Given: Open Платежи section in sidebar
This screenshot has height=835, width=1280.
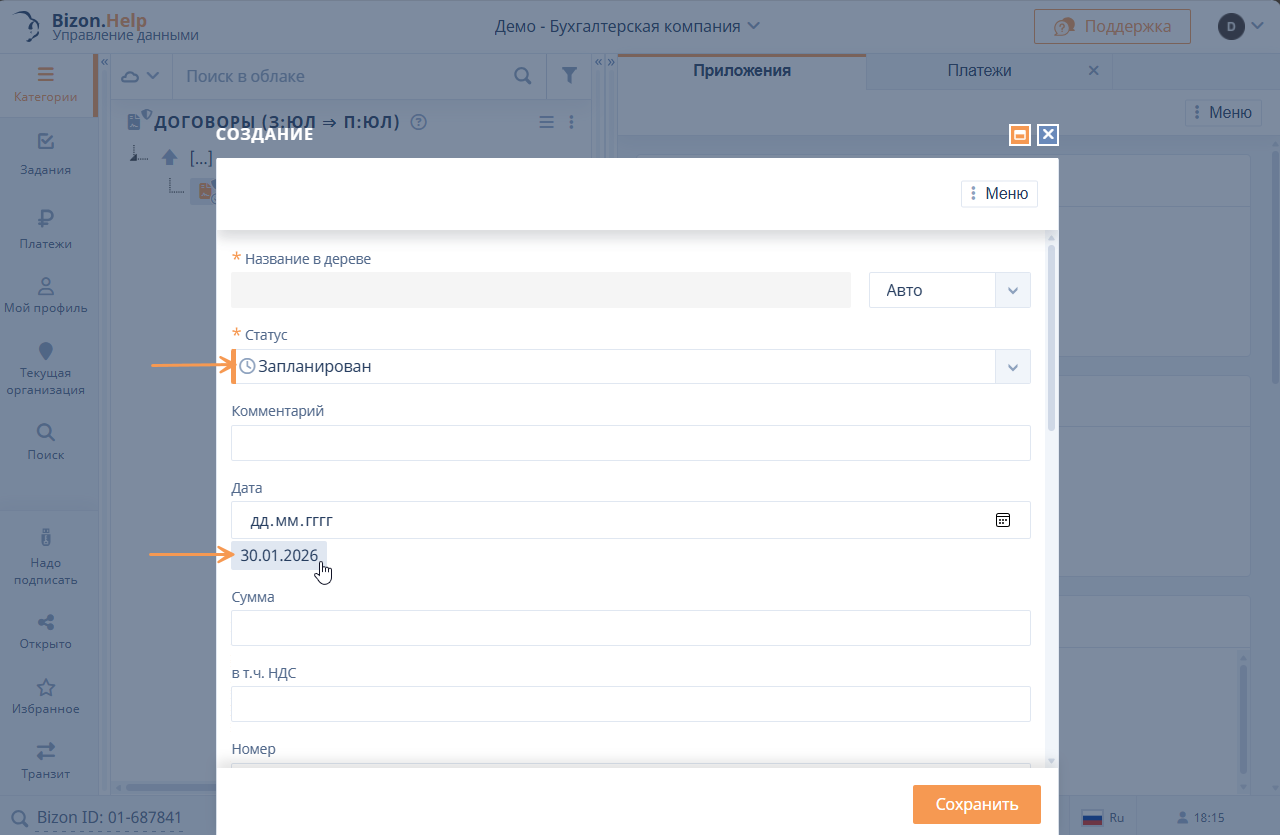Looking at the screenshot, I should (45, 229).
